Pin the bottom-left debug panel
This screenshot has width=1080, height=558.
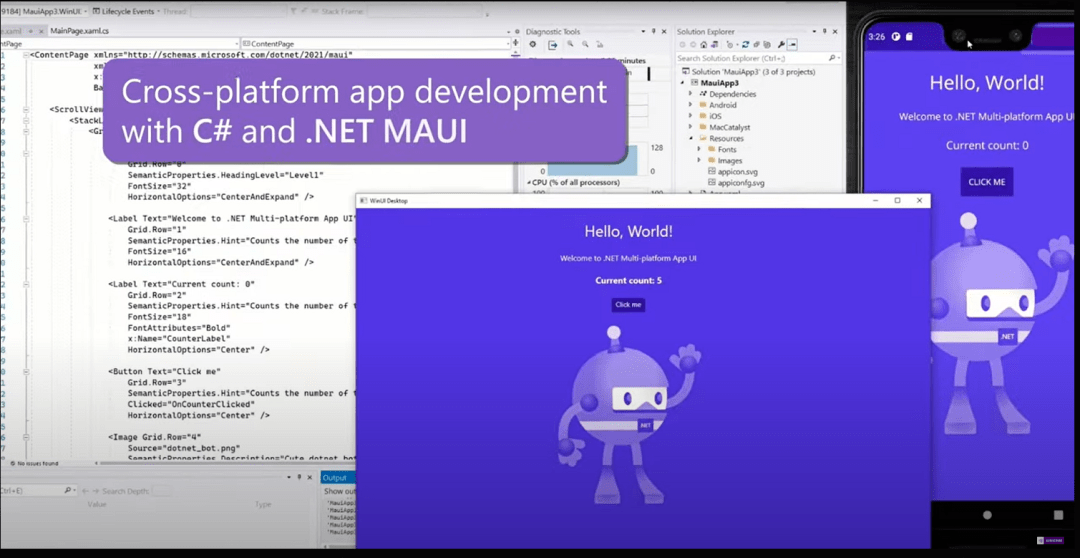299,477
